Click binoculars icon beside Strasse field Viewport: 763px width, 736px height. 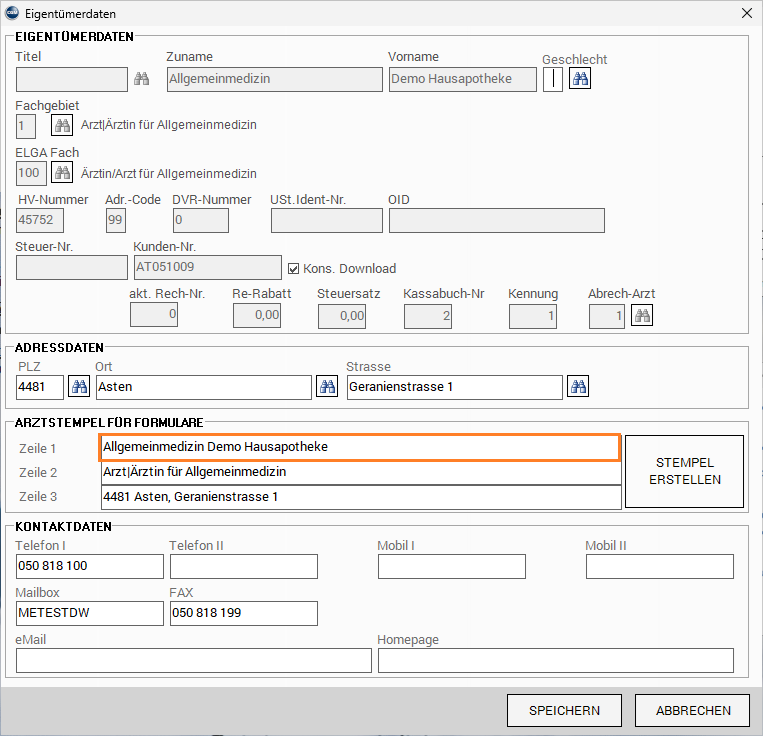pyautogui.click(x=578, y=387)
